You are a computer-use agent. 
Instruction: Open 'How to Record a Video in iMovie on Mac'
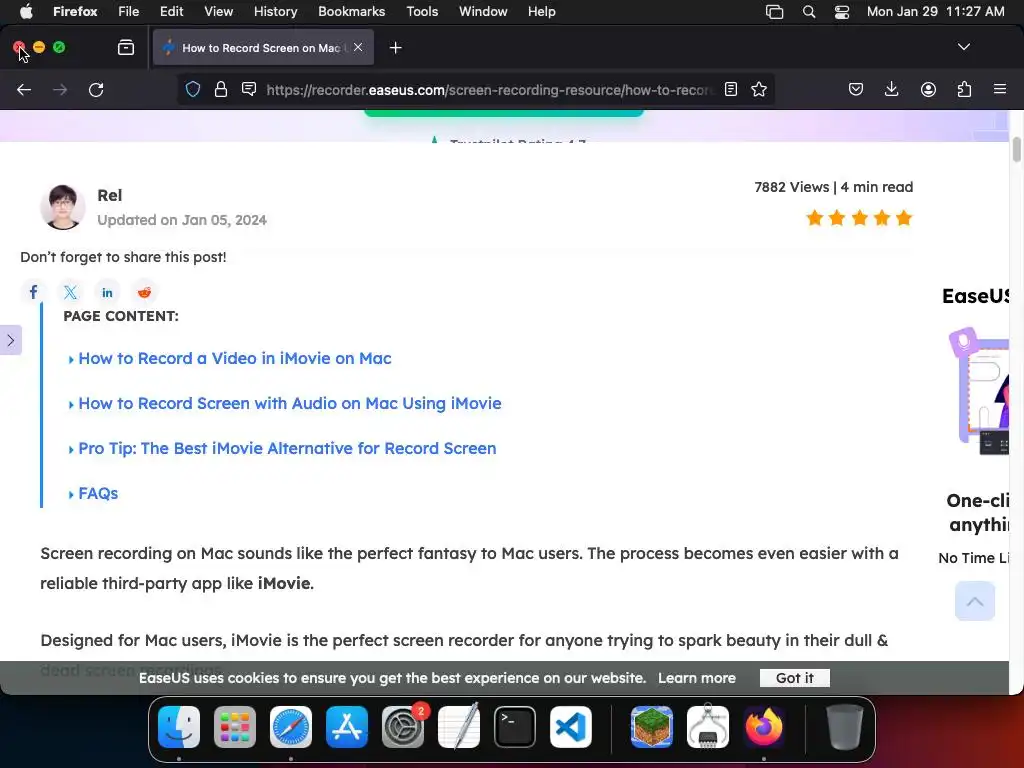pos(234,359)
